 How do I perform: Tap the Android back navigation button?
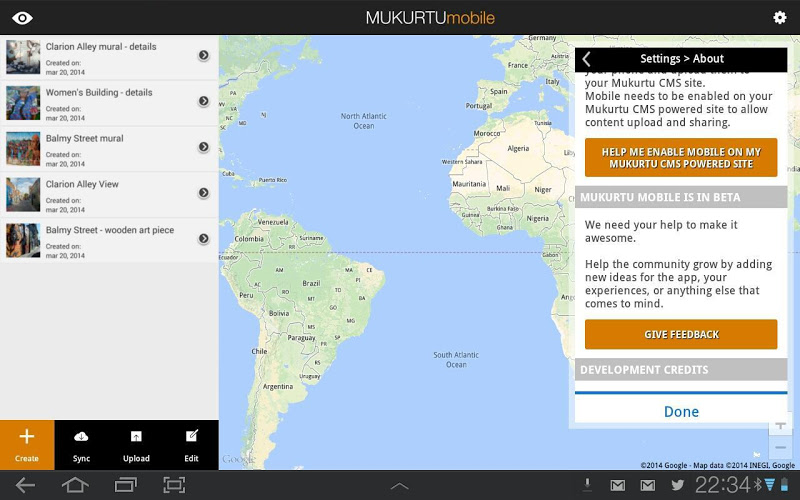pos(25,485)
